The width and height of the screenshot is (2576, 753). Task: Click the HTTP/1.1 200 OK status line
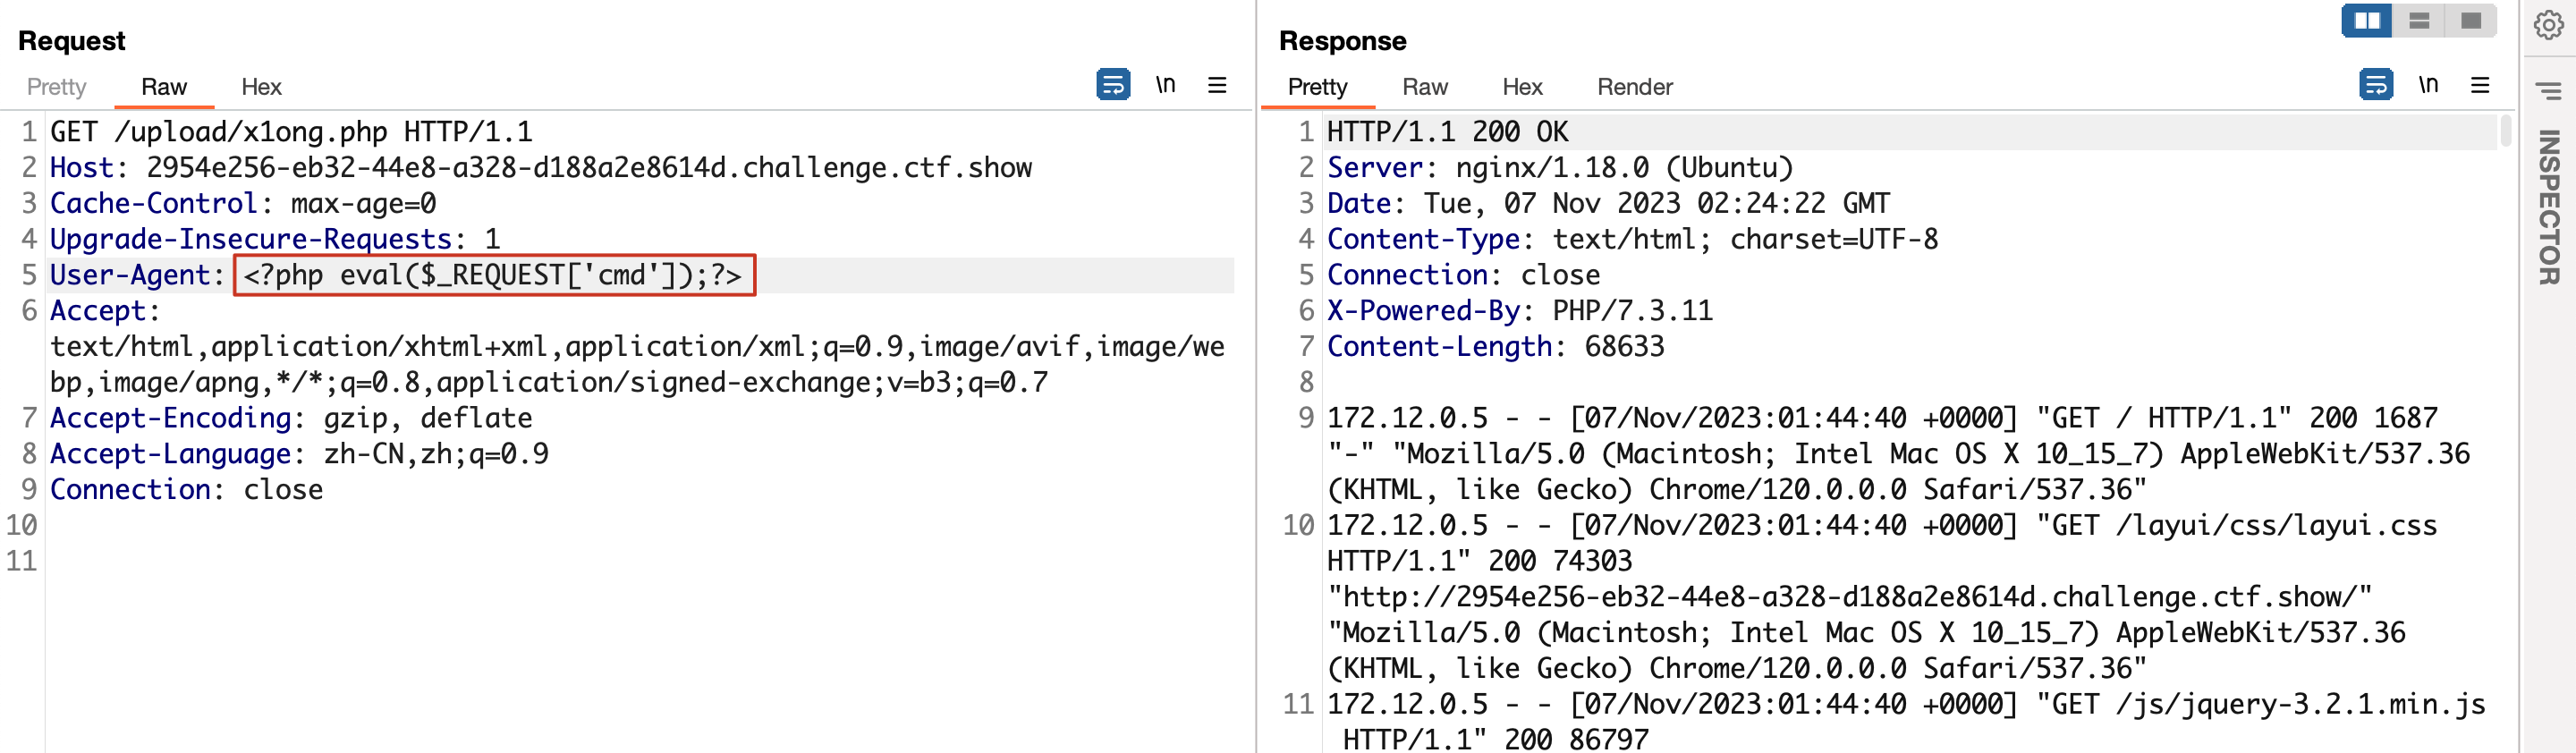pos(1447,132)
